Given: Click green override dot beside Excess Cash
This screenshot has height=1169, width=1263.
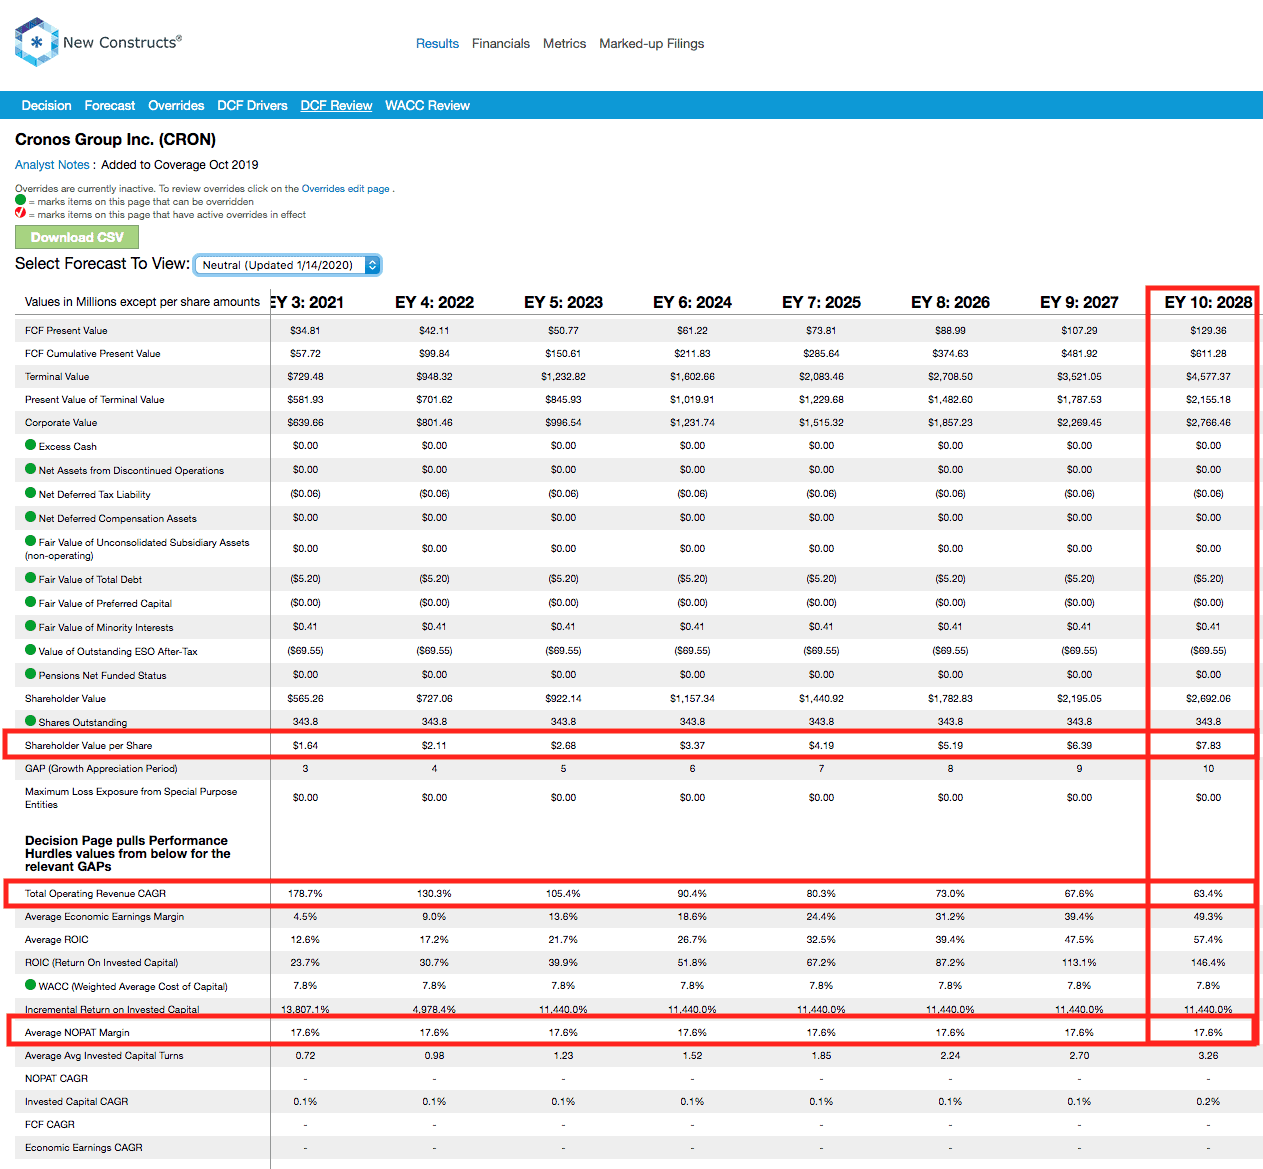Looking at the screenshot, I should pyautogui.click(x=30, y=445).
